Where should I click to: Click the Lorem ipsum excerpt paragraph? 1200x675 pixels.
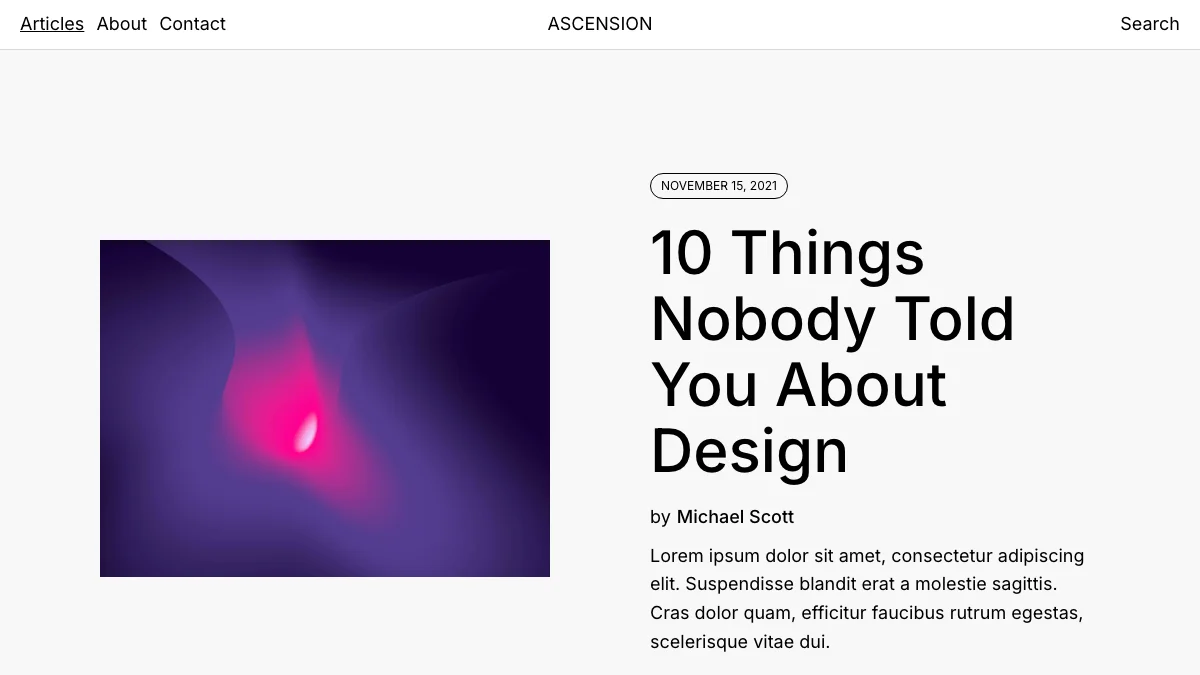(x=867, y=598)
